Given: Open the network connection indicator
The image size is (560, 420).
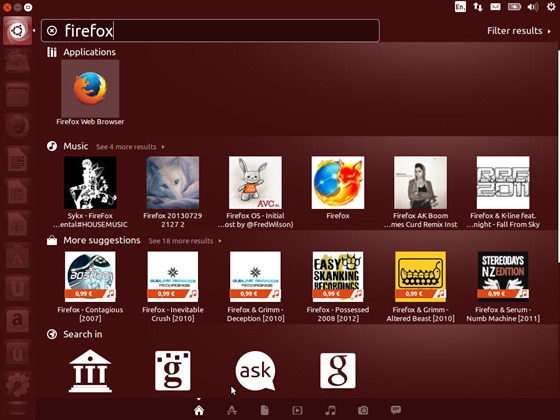Looking at the screenshot, I should point(478,7).
